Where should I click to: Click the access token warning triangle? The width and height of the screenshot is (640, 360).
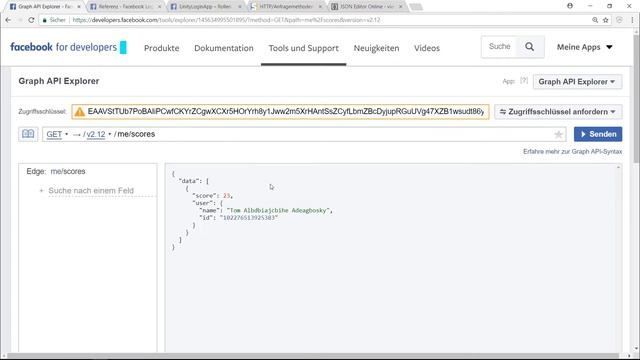click(x=80, y=112)
